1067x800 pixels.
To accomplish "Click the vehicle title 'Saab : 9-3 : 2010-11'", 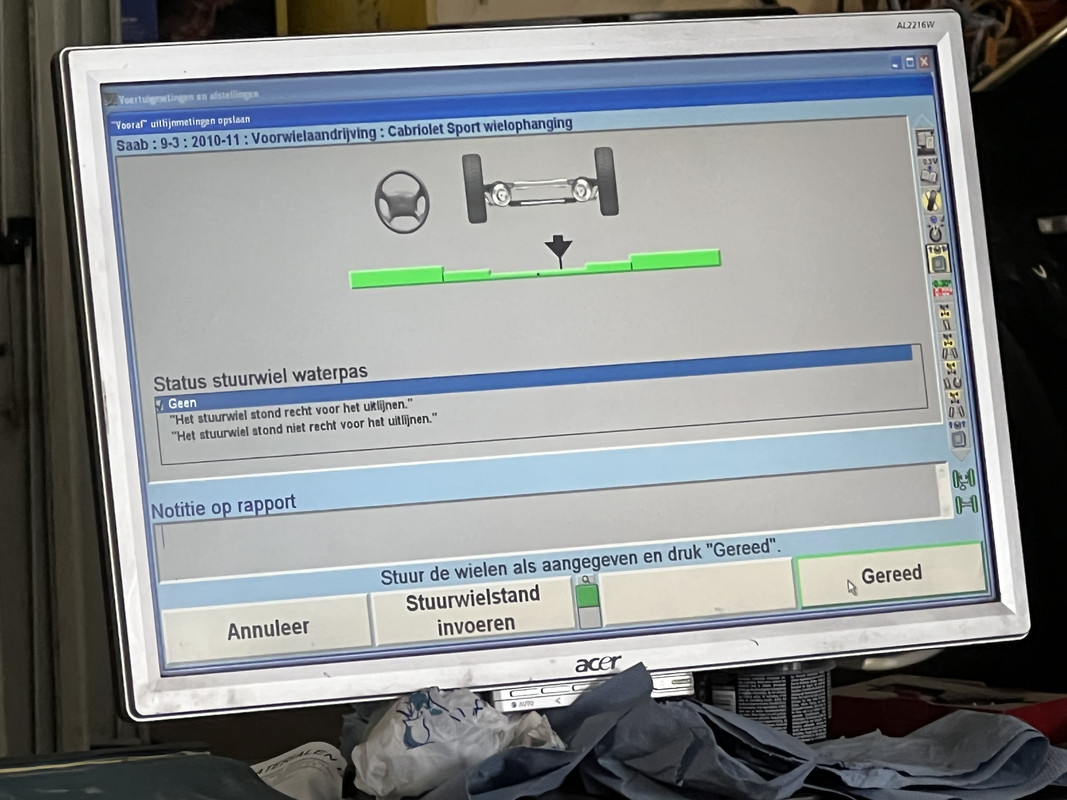I will [179, 144].
